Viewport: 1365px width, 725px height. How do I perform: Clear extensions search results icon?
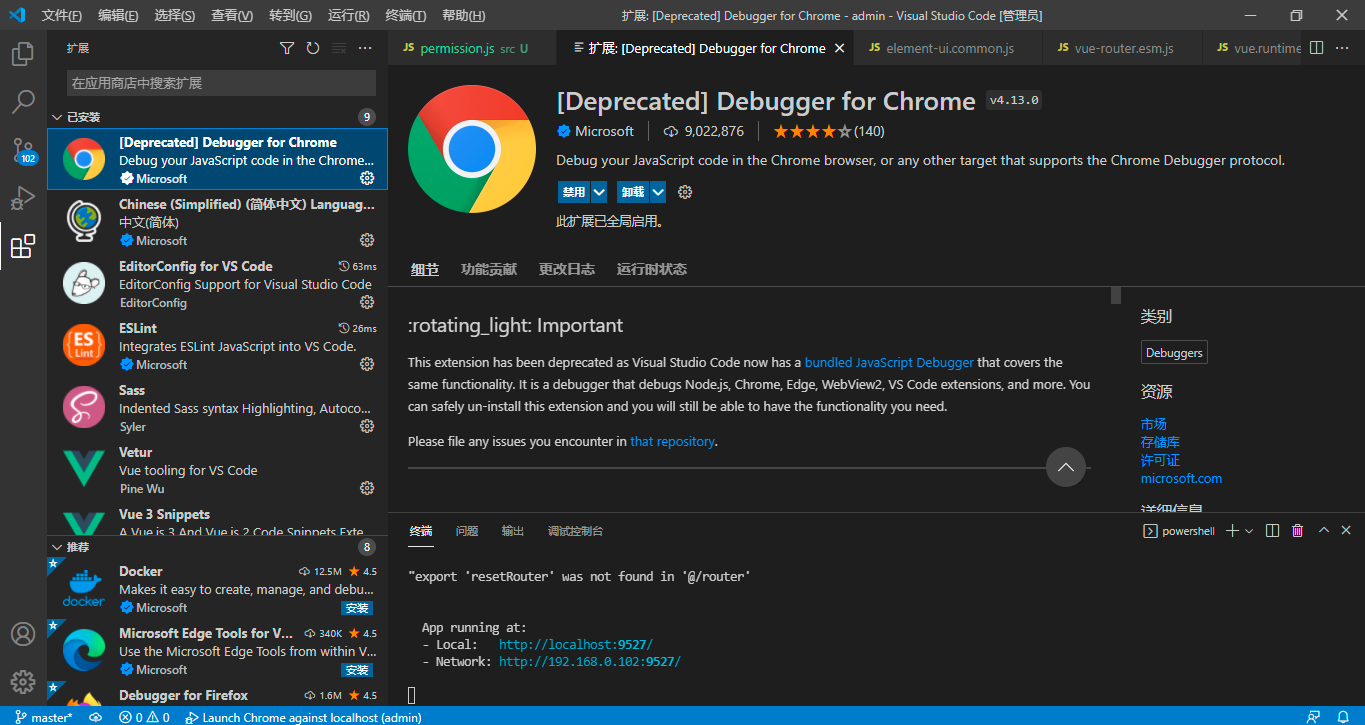click(x=339, y=48)
